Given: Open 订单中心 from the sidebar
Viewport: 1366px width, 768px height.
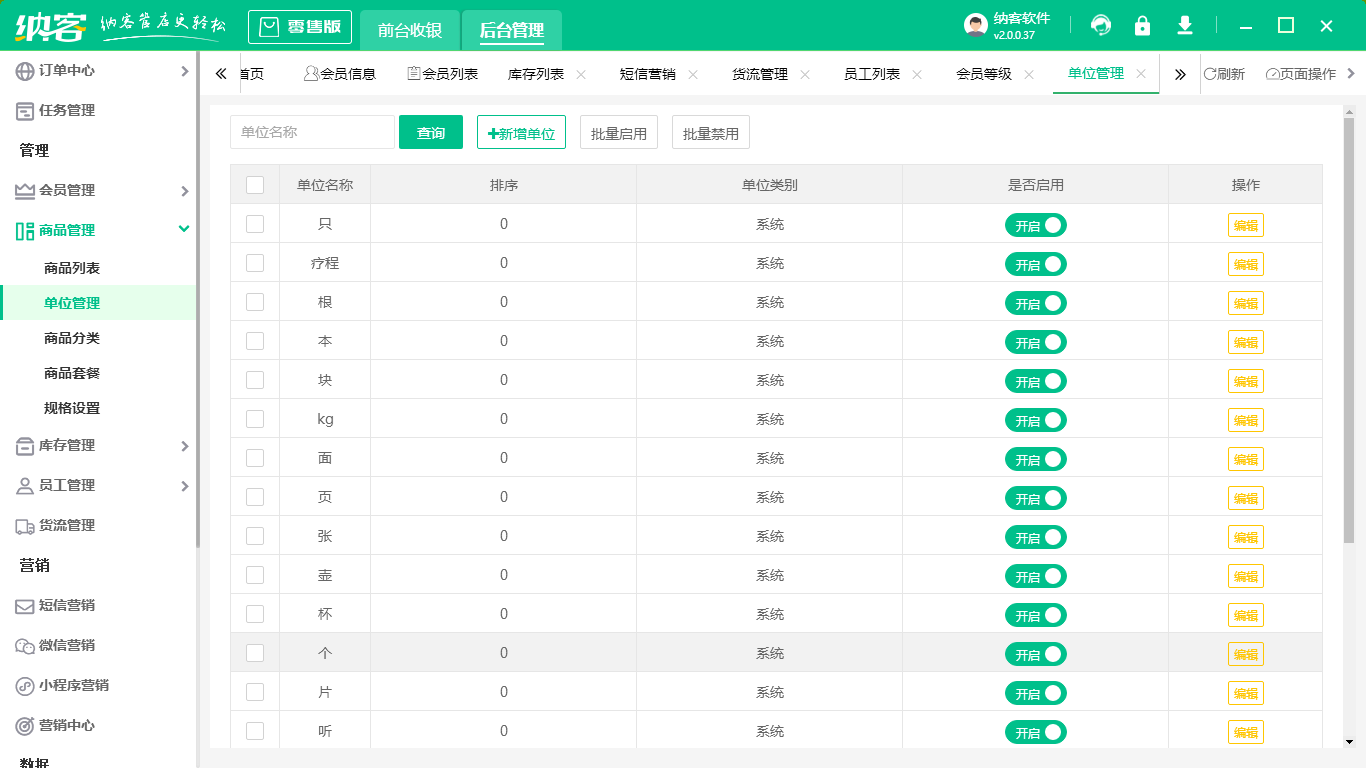Looking at the screenshot, I should point(67,71).
